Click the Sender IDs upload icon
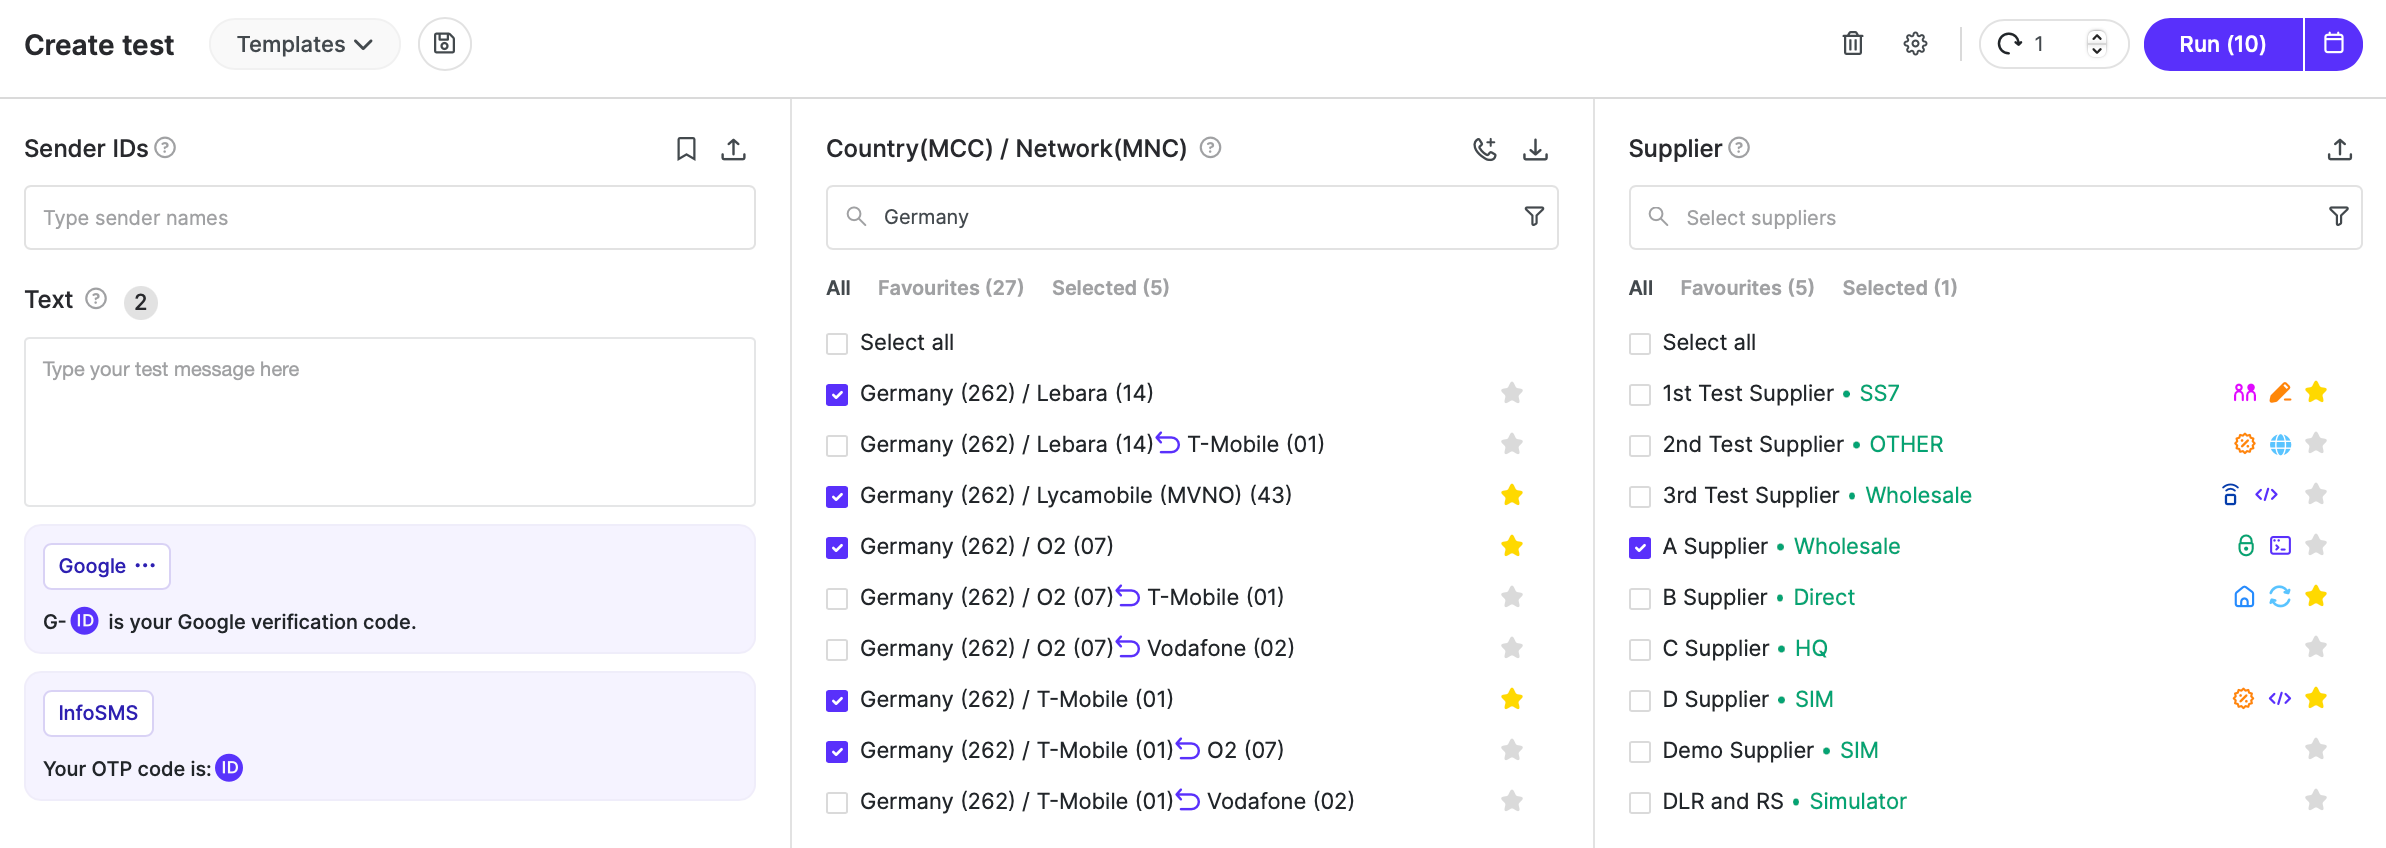Screen dimensions: 2386x848 click(734, 149)
